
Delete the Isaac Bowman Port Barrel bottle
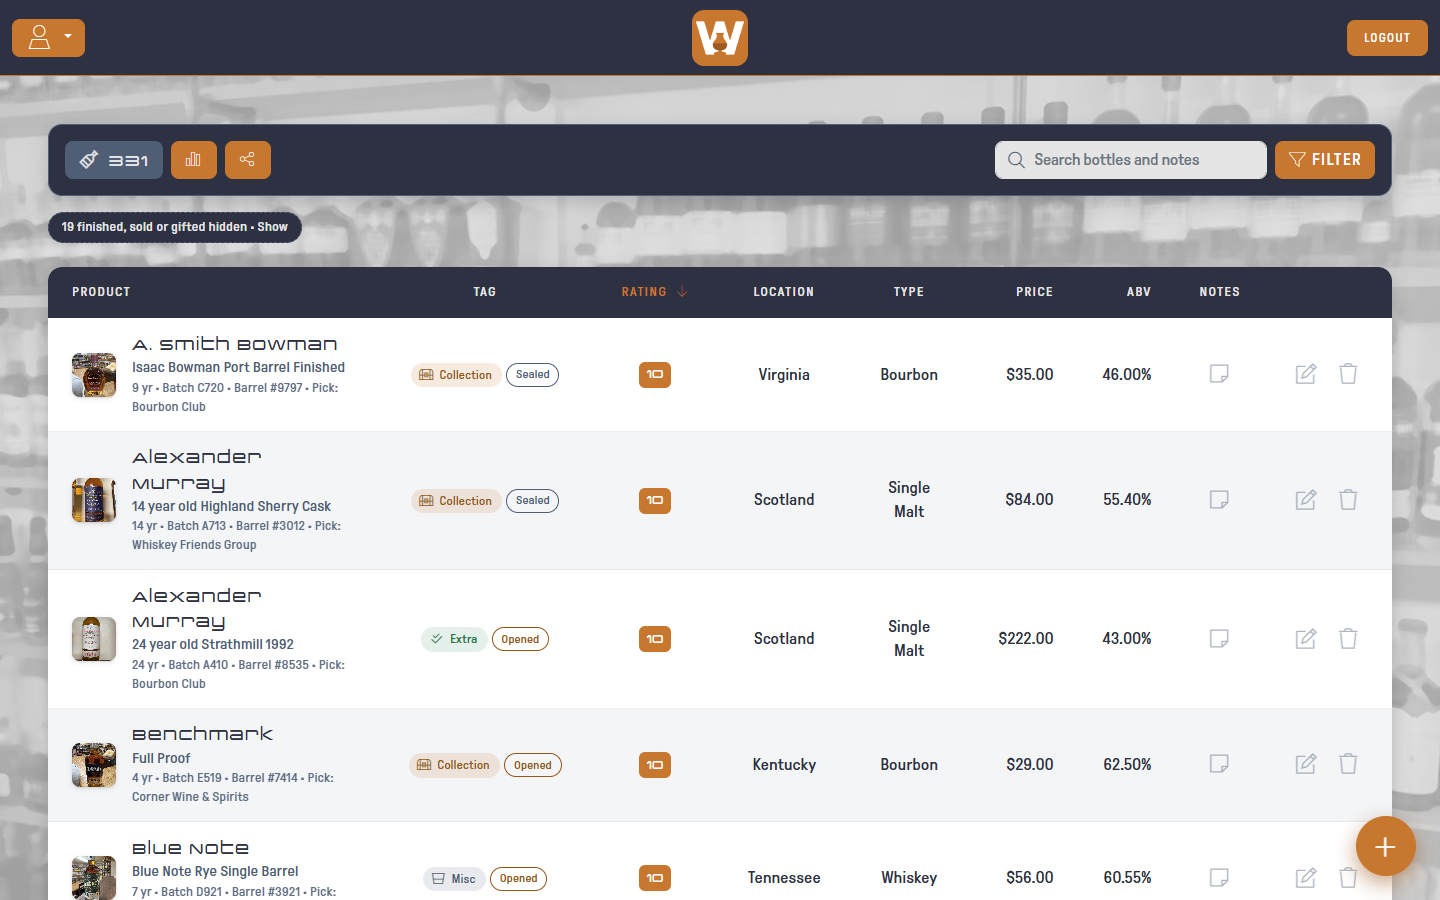(1348, 374)
